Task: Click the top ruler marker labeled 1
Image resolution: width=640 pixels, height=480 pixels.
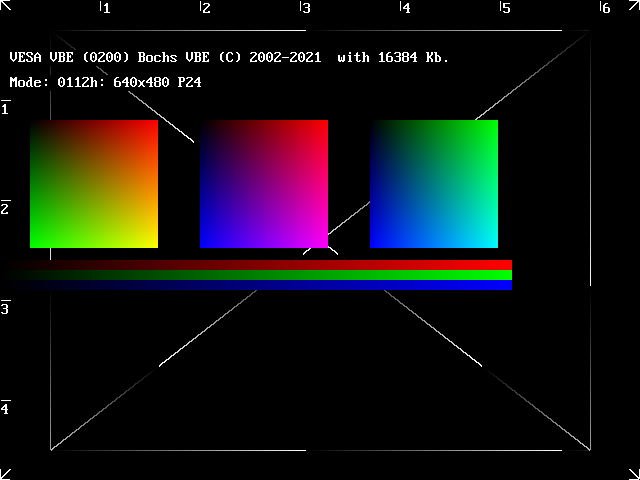Action: click(x=105, y=8)
